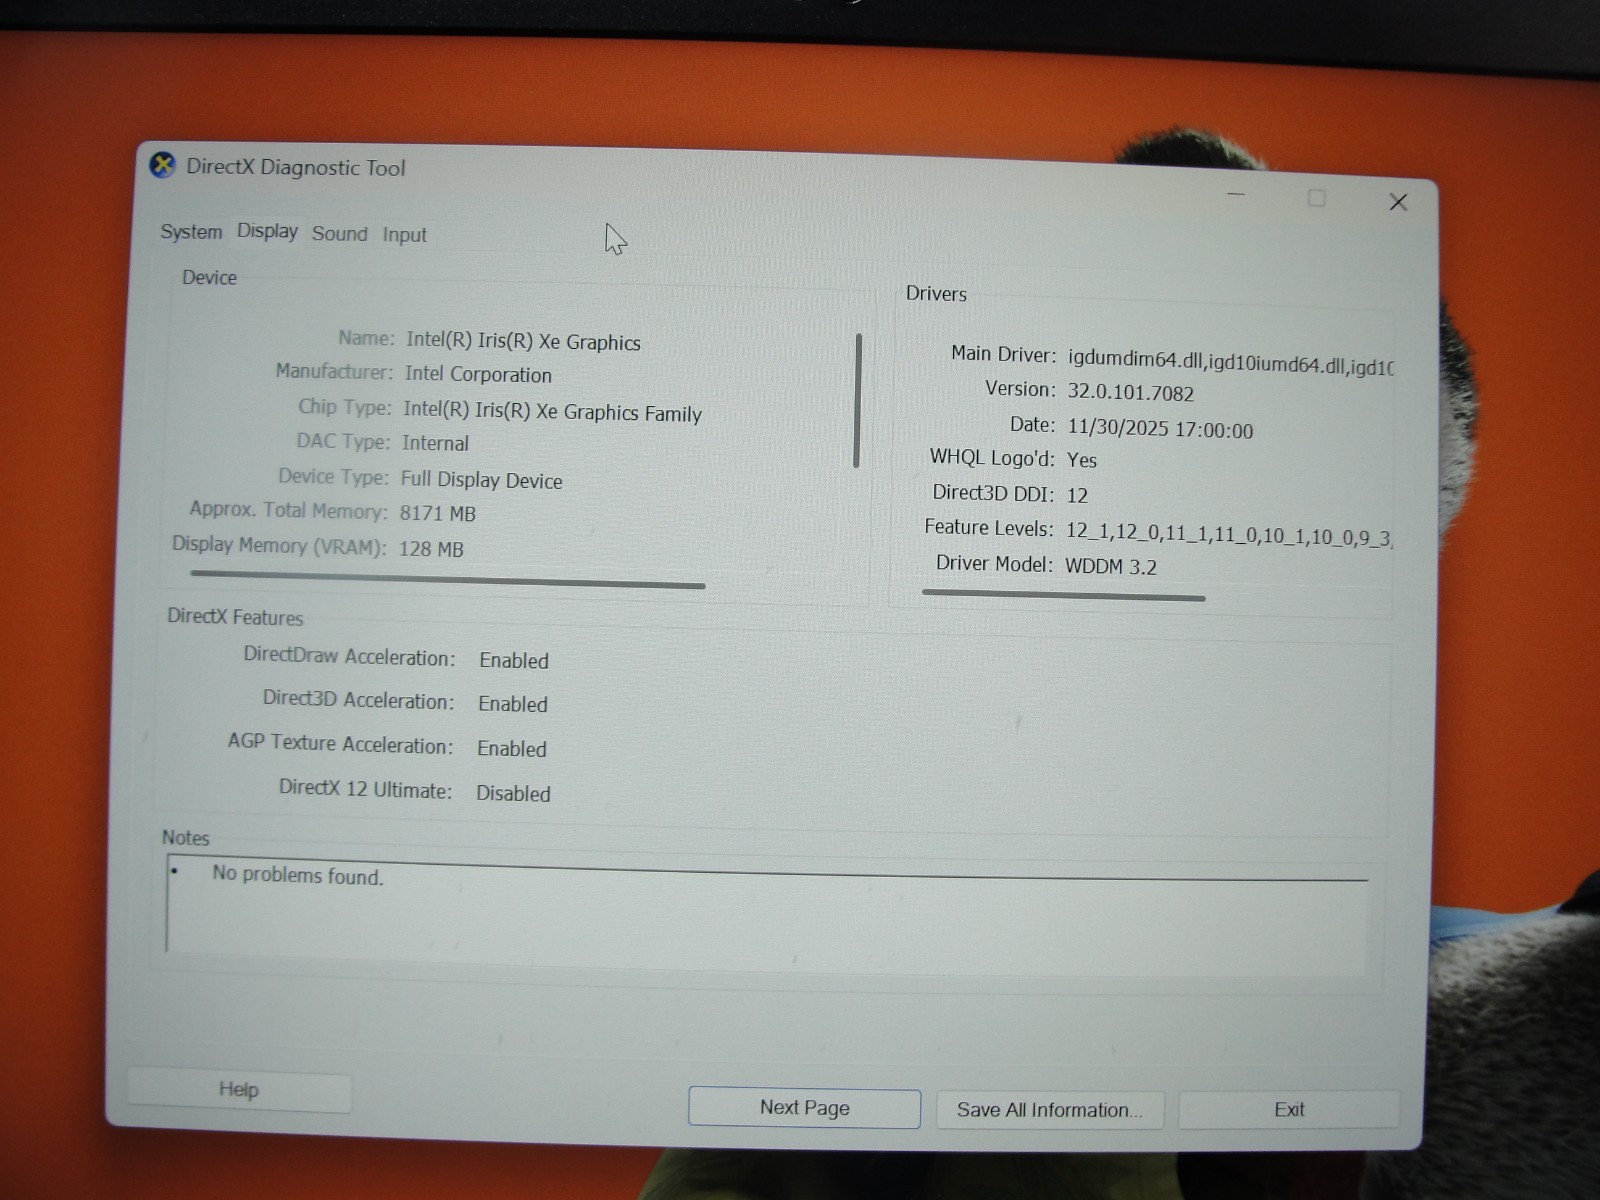Image resolution: width=1600 pixels, height=1200 pixels.
Task: Click the 'Name:' label in Device group
Action: pyautogui.click(x=366, y=338)
